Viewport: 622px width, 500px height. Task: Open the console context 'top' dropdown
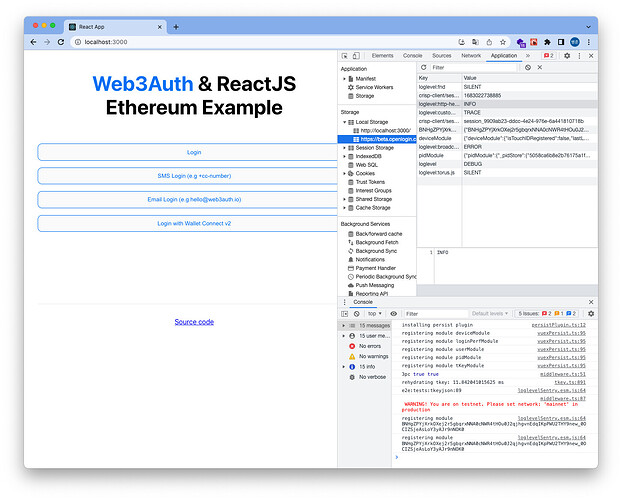pyautogui.click(x=374, y=314)
